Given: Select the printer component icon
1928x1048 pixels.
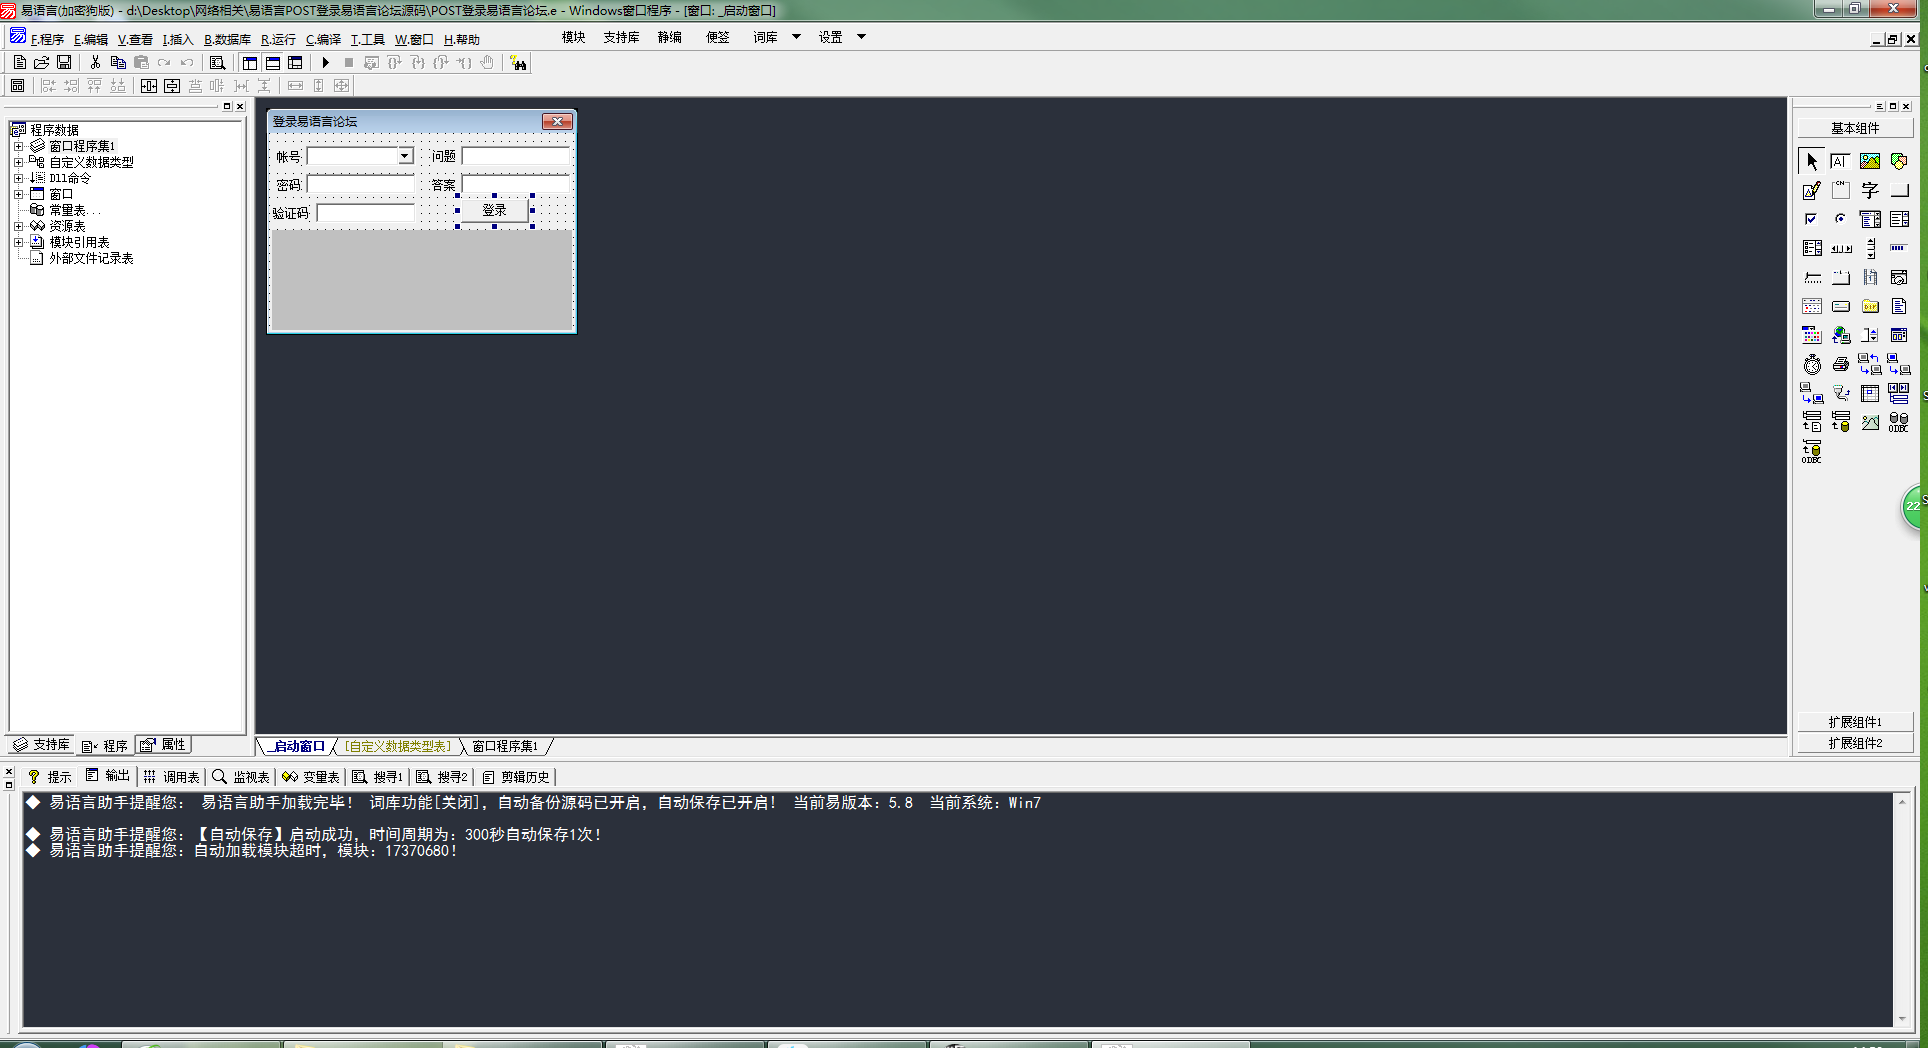Looking at the screenshot, I should coord(1840,365).
